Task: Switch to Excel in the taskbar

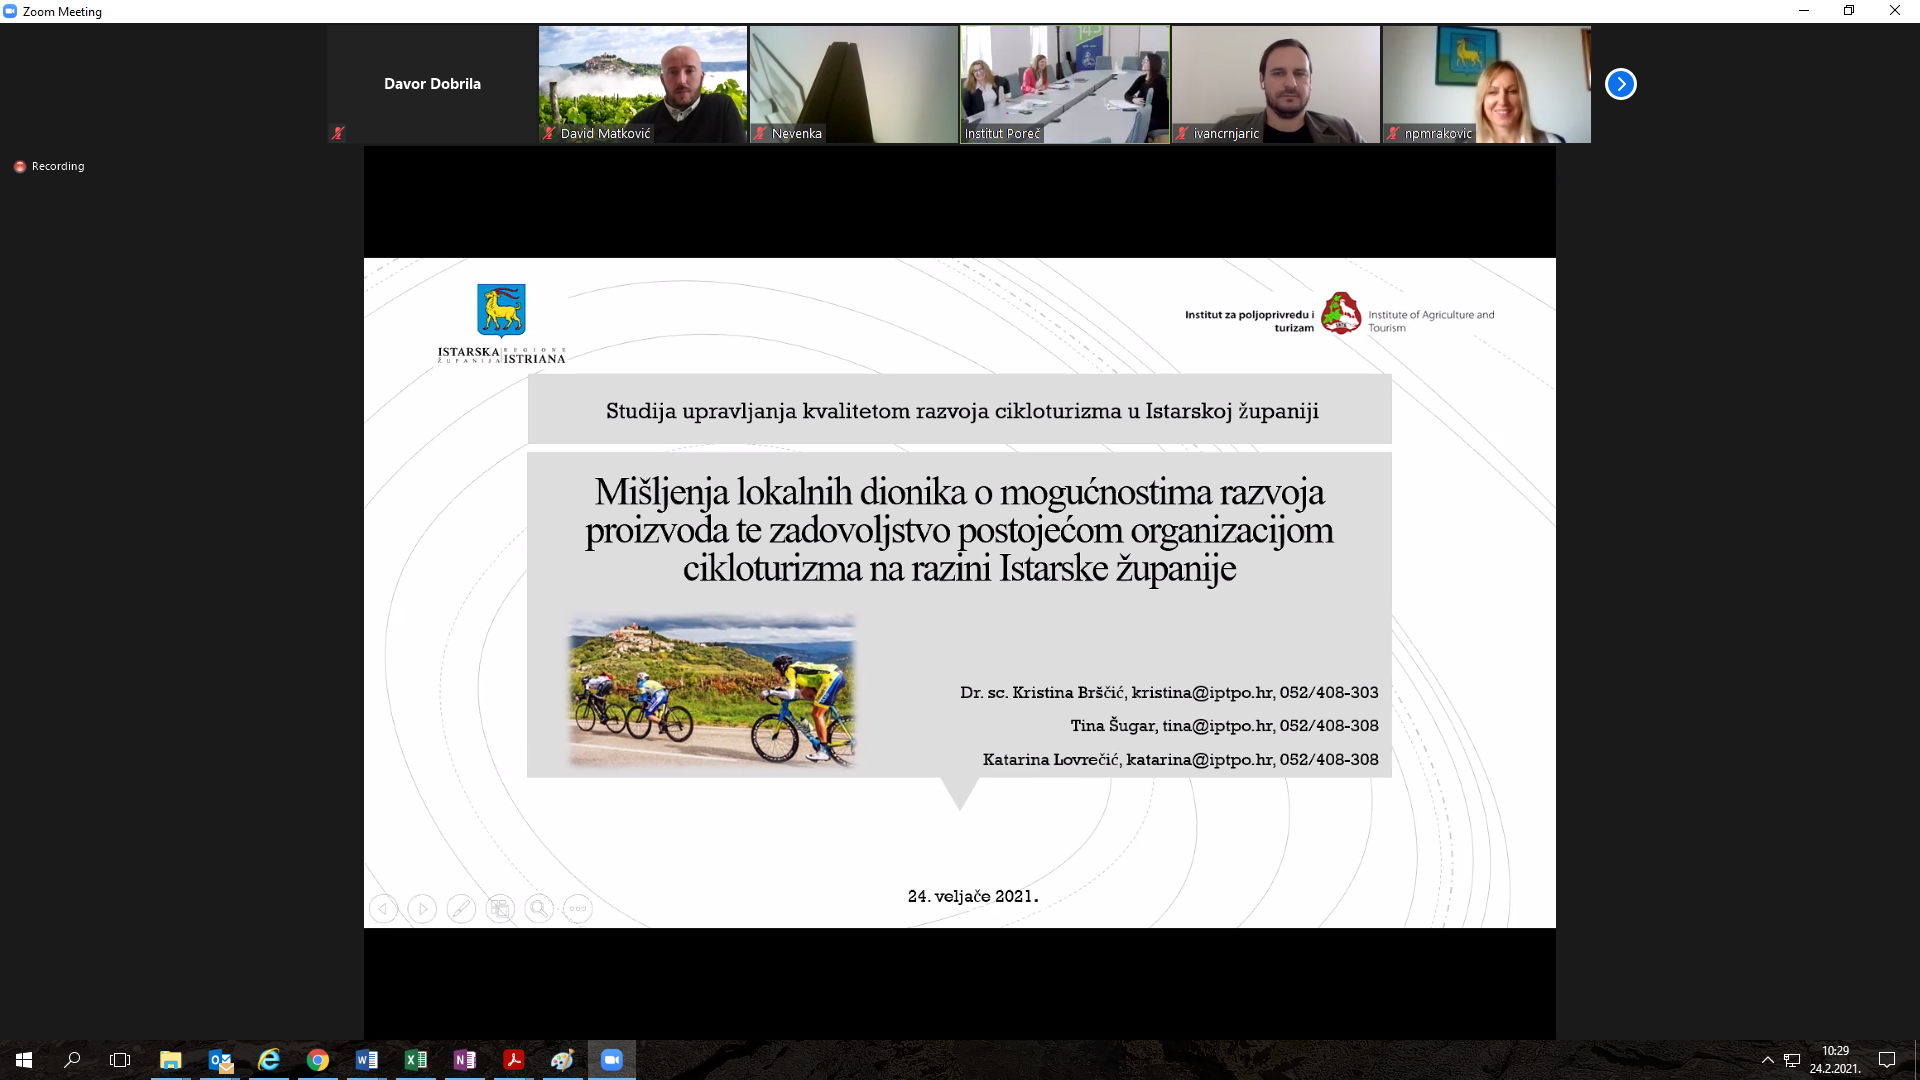Action: pyautogui.click(x=416, y=1060)
